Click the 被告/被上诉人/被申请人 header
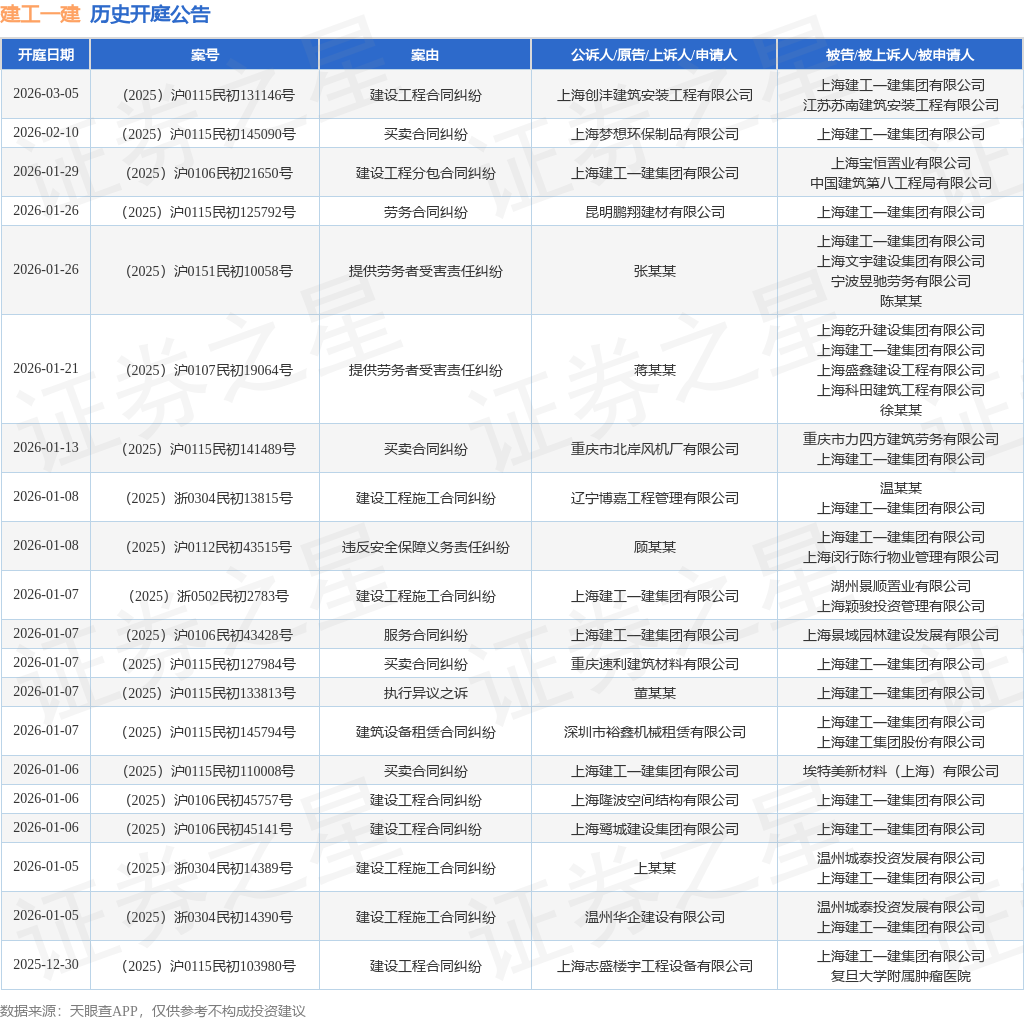1024x1020 pixels. 900,55
